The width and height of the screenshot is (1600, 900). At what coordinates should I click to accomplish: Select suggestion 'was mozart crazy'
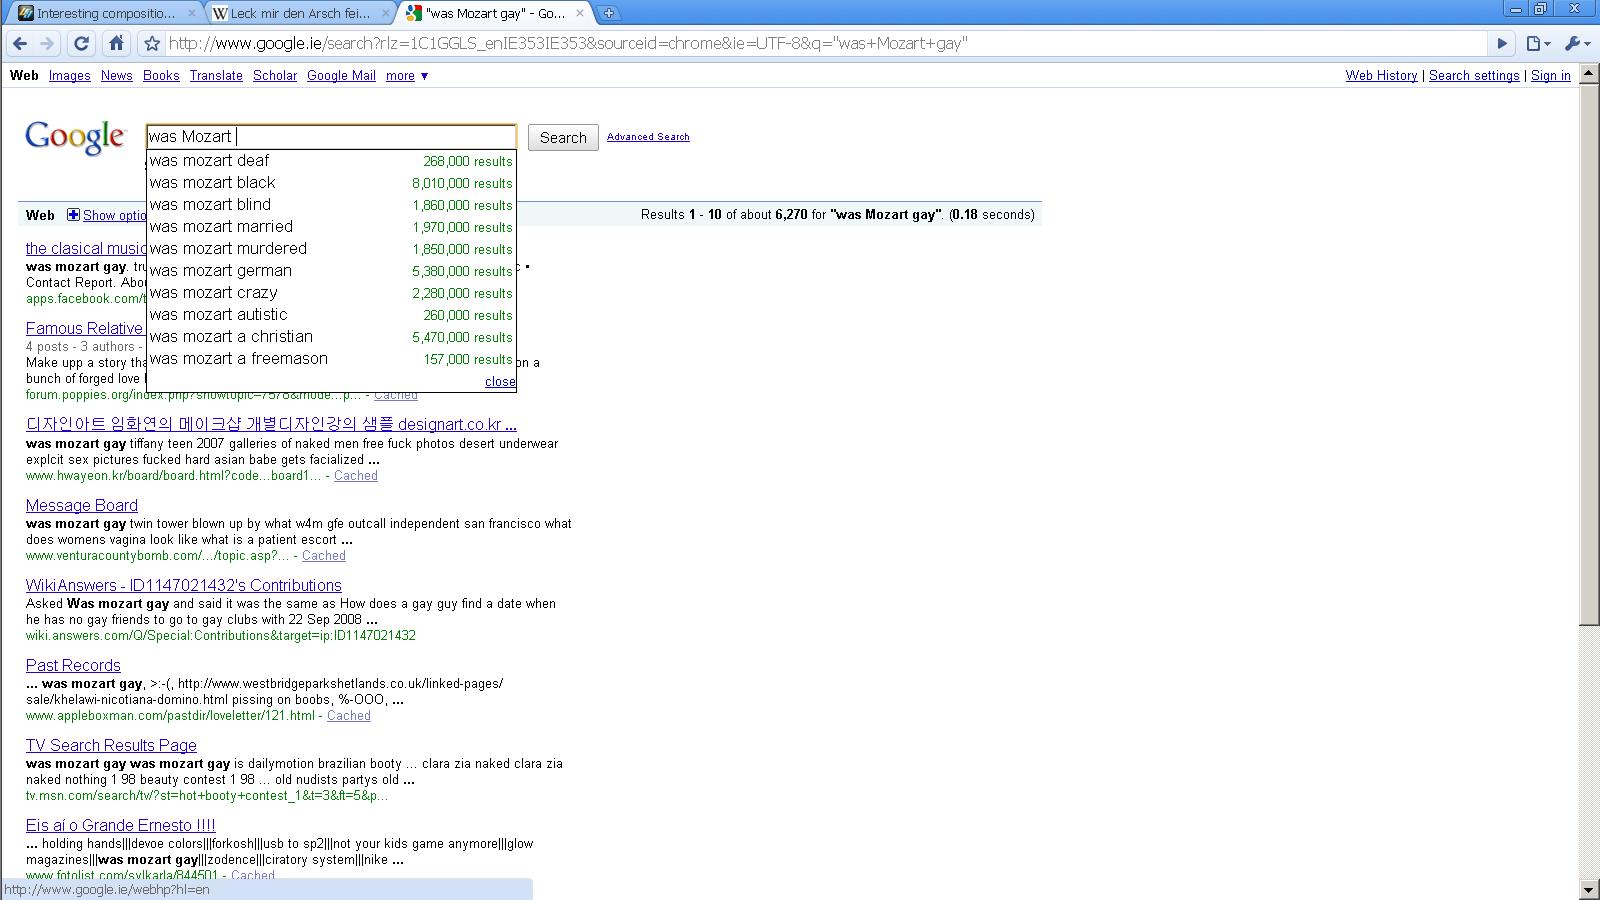pyautogui.click(x=331, y=293)
